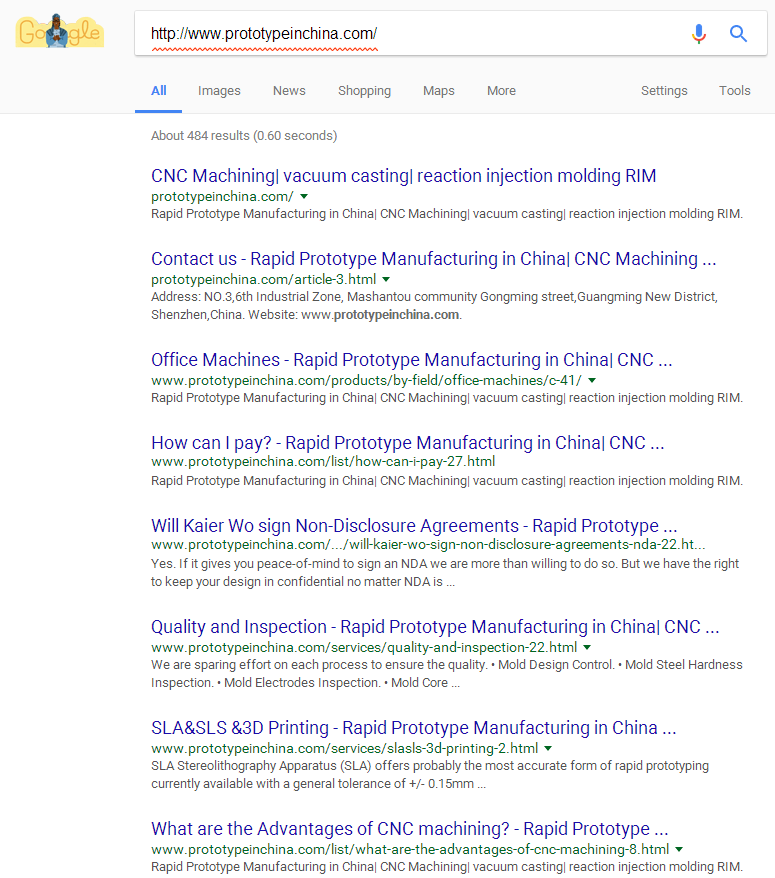Click the 'Yes. If it gives you peace-of-mind' snippet
The image size is (775, 878).
tap(445, 572)
